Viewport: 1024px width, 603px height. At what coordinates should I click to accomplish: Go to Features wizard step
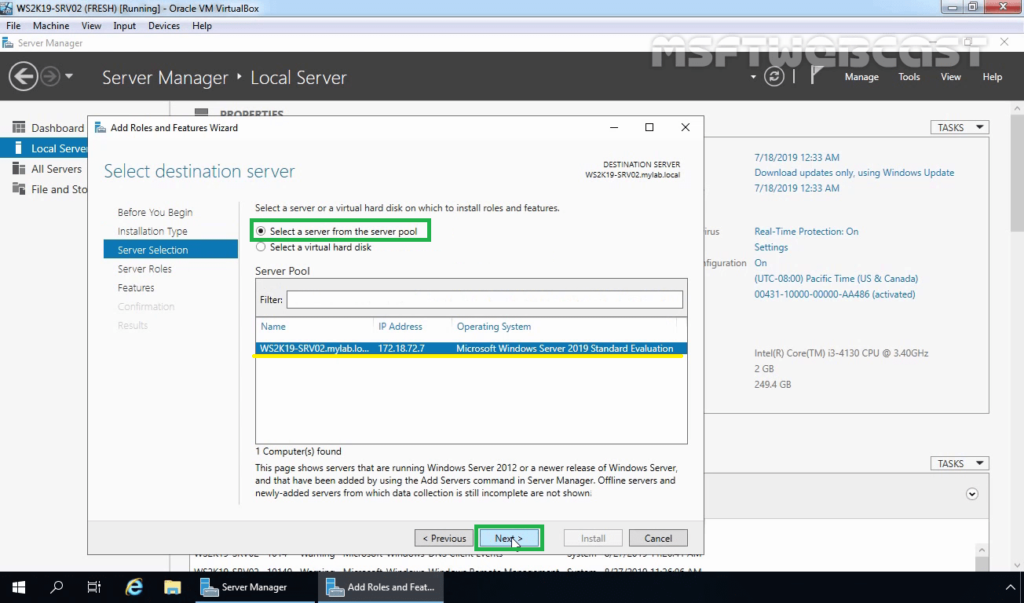tap(136, 287)
